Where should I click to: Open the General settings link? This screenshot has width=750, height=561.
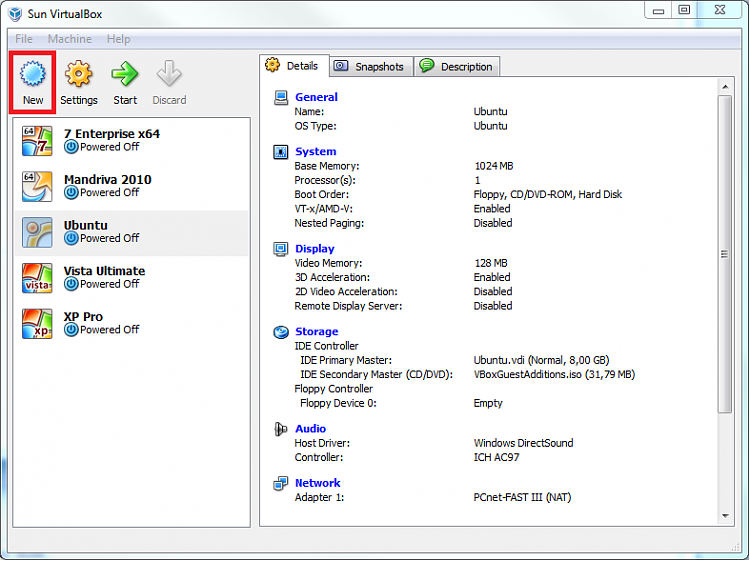[316, 97]
